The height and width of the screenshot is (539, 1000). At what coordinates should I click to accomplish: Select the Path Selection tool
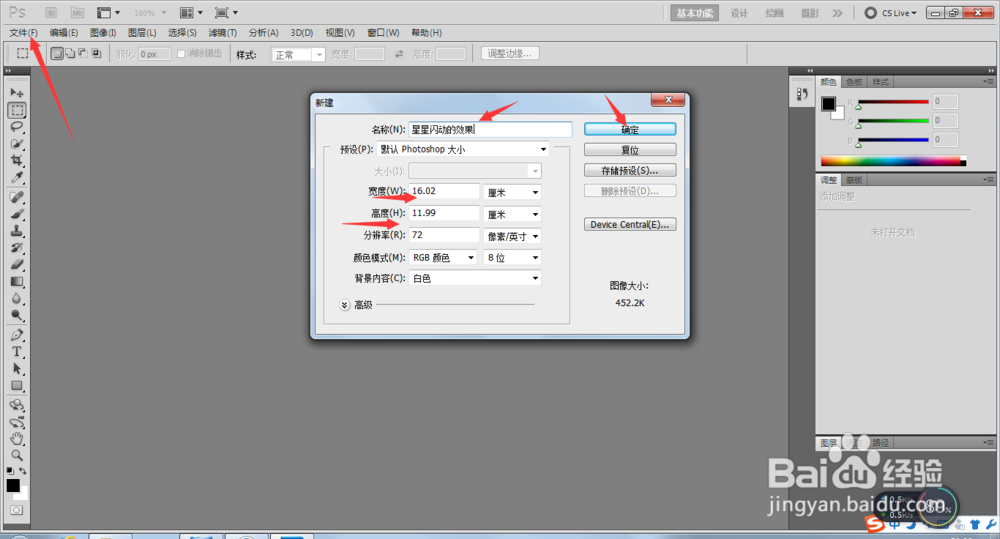17,369
